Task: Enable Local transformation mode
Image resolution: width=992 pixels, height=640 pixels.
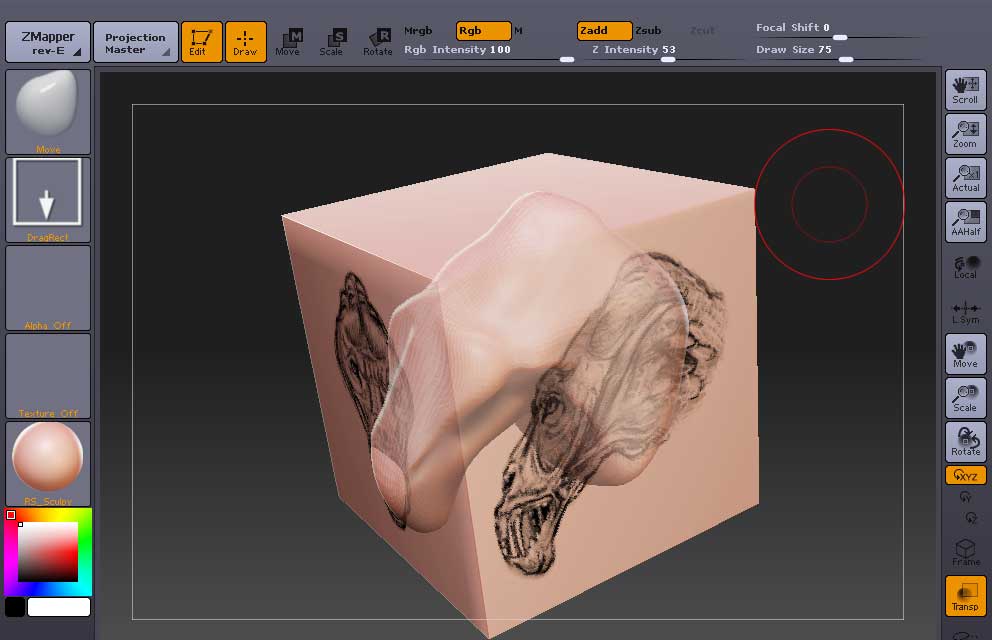Action: click(965, 266)
